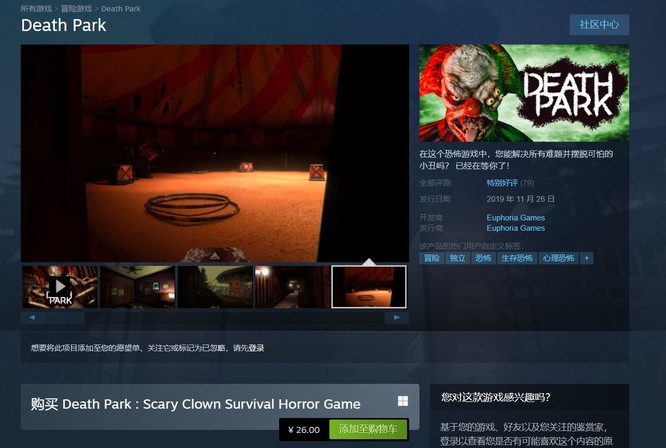Go to 冒险游戏 breadcrumb category
666x448 pixels.
pos(77,9)
